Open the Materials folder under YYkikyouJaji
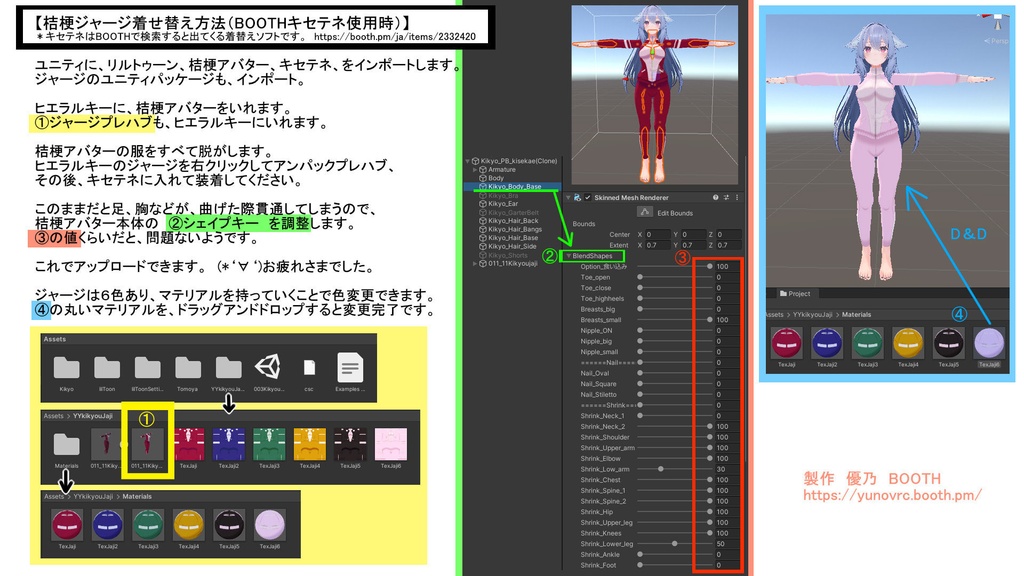The image size is (1024, 576). pos(66,443)
